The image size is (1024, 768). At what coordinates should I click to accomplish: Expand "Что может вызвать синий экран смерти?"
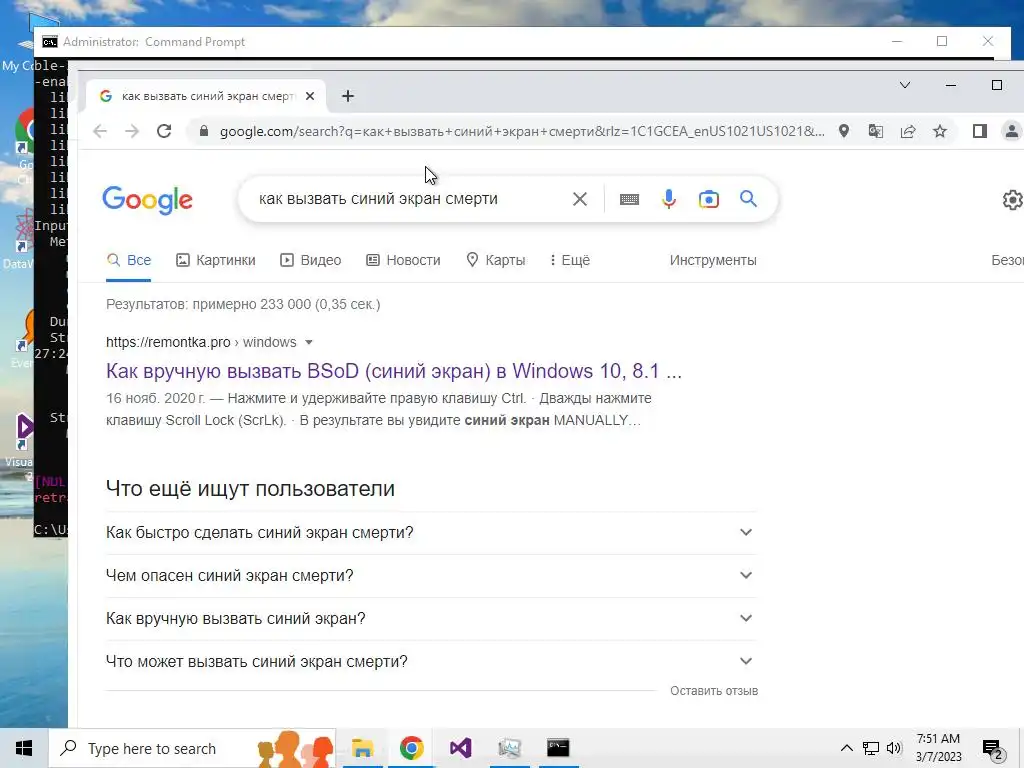431,662
